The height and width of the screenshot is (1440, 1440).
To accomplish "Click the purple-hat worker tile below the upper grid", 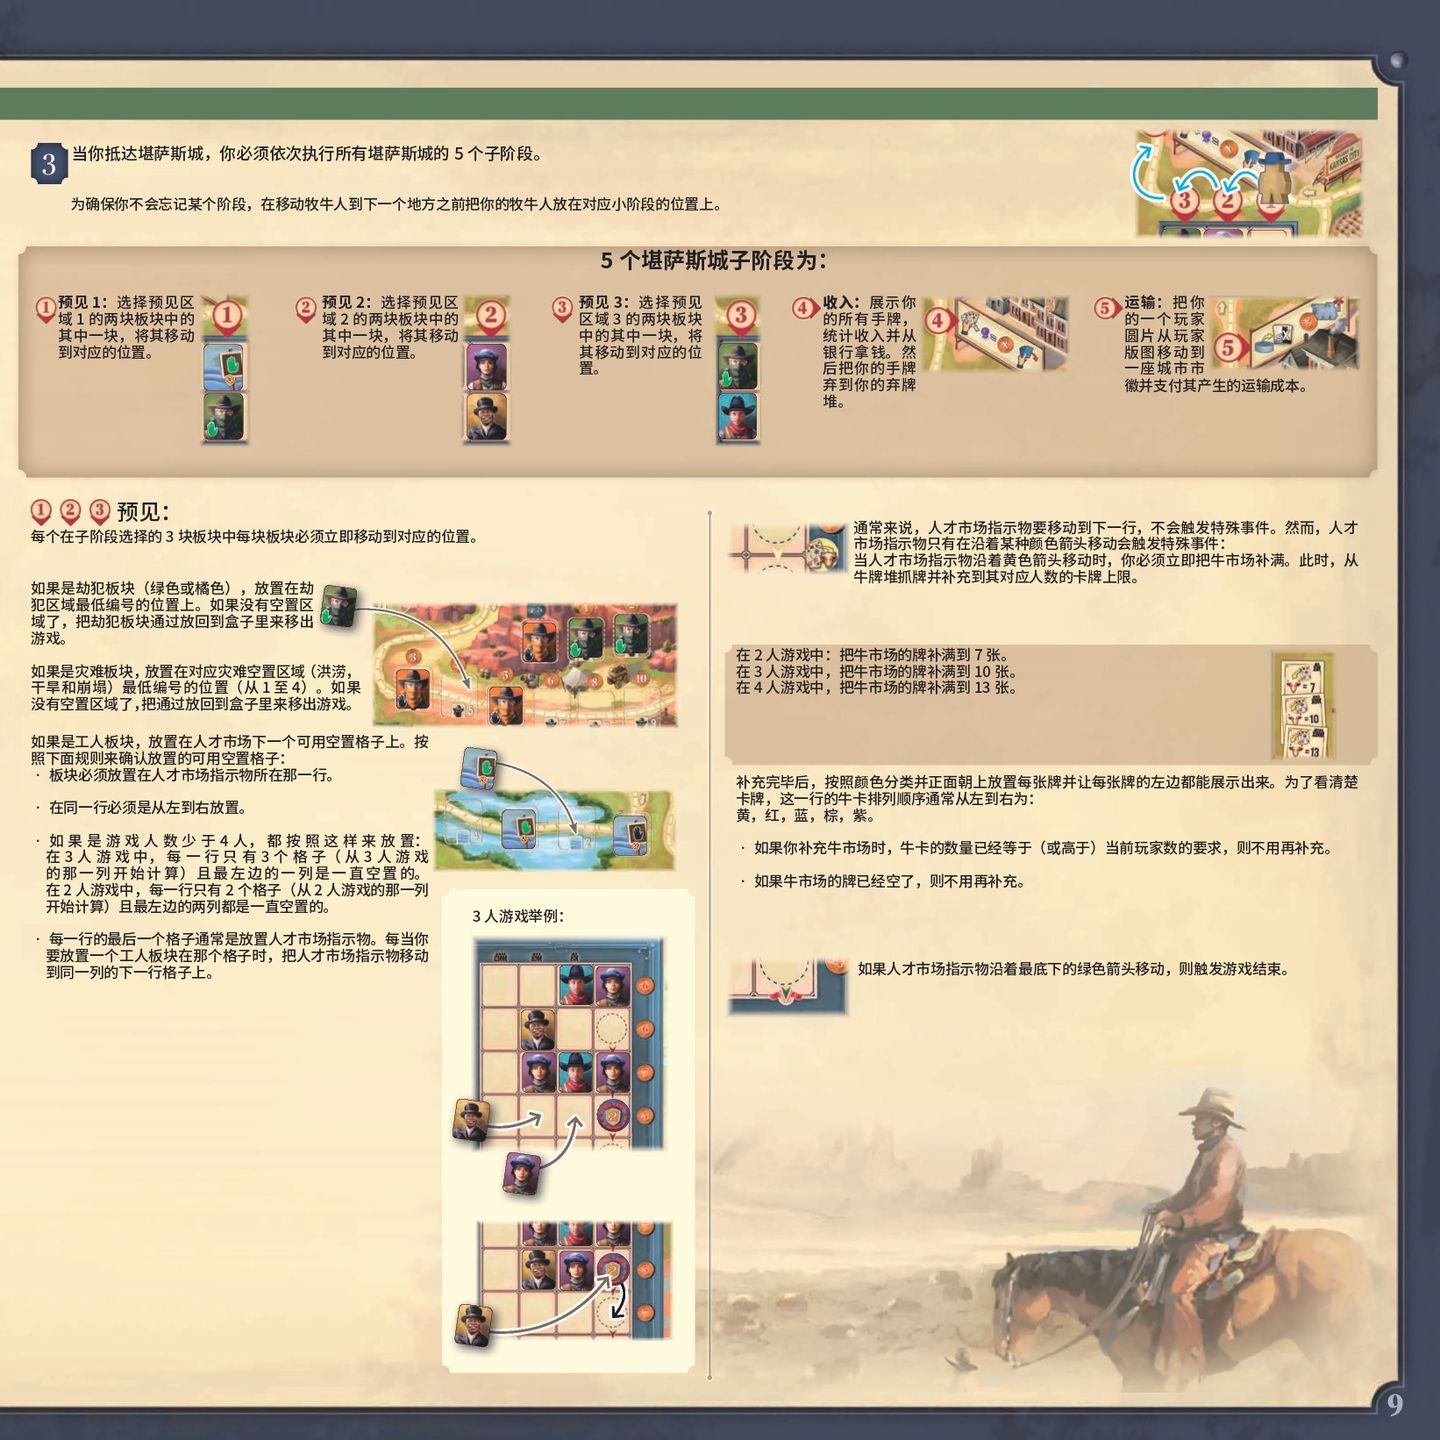I will [x=521, y=1174].
